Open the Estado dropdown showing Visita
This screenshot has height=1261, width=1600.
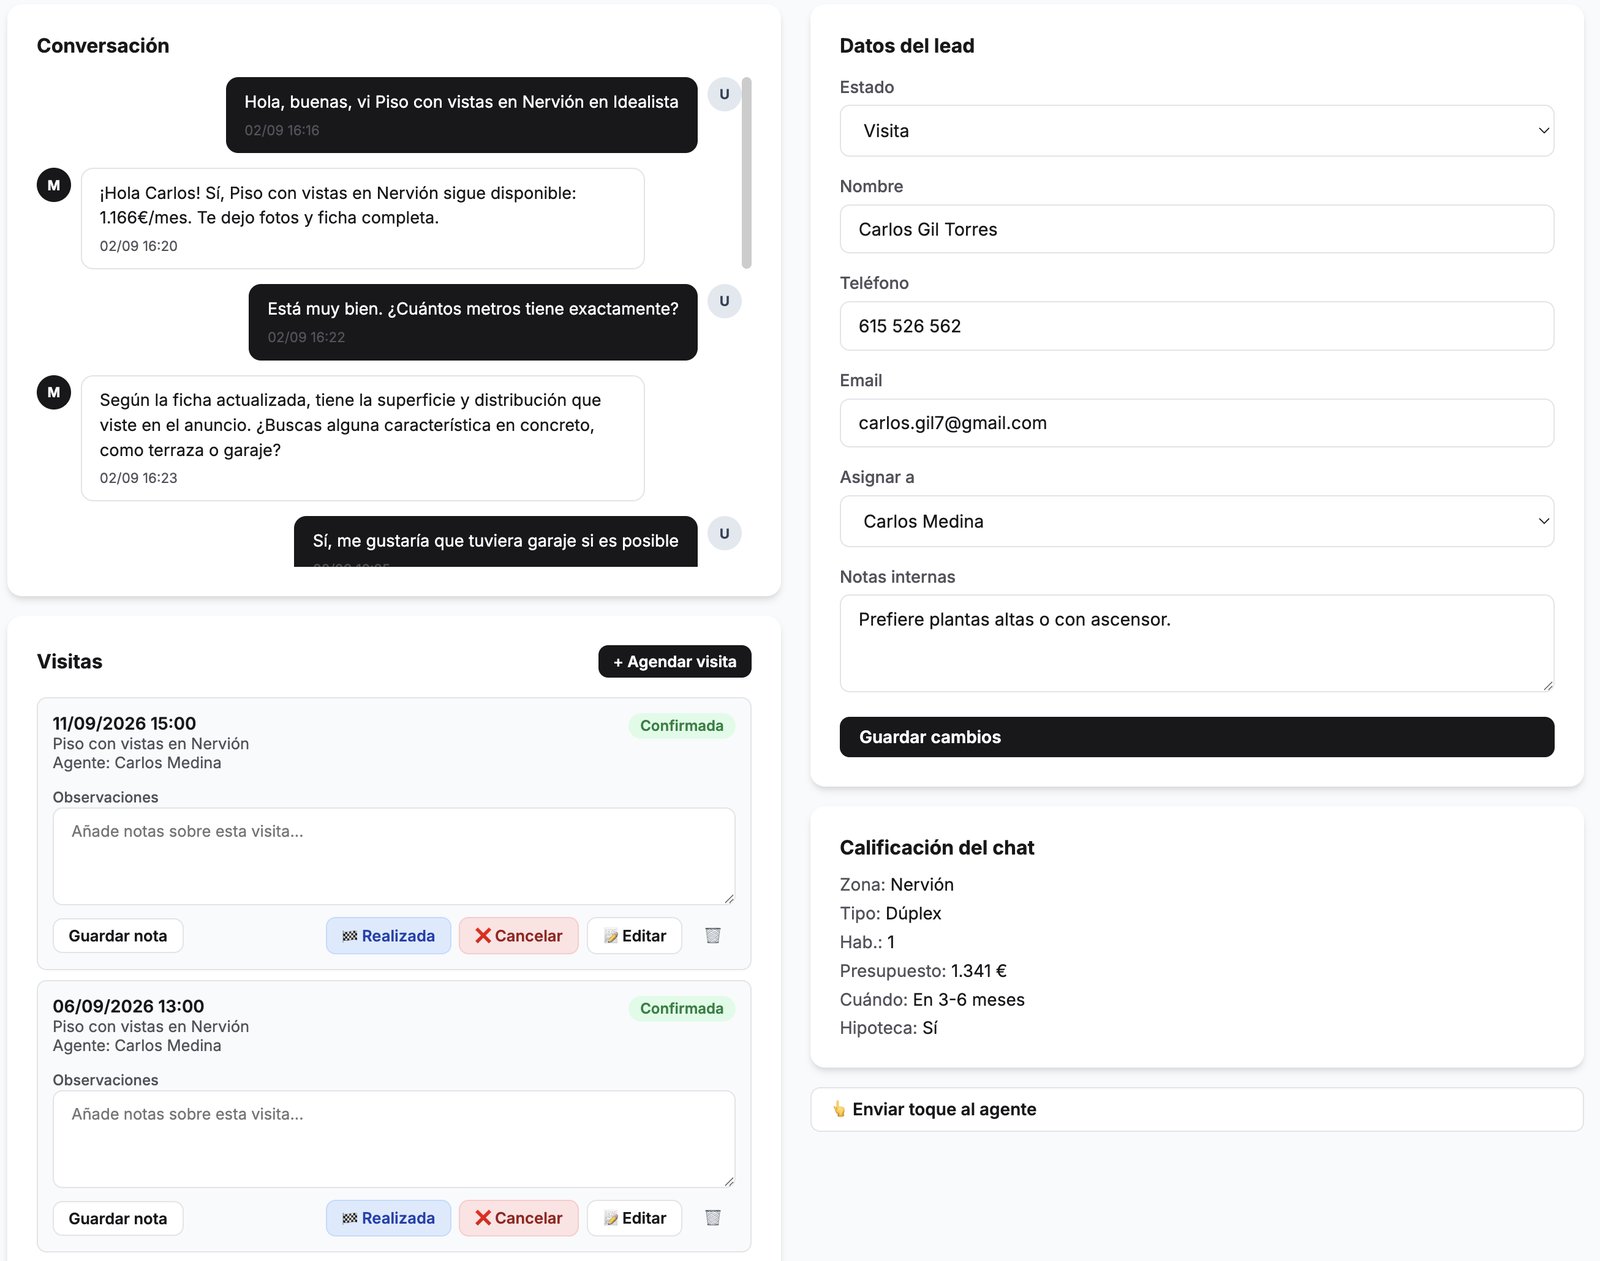pyautogui.click(x=1196, y=131)
